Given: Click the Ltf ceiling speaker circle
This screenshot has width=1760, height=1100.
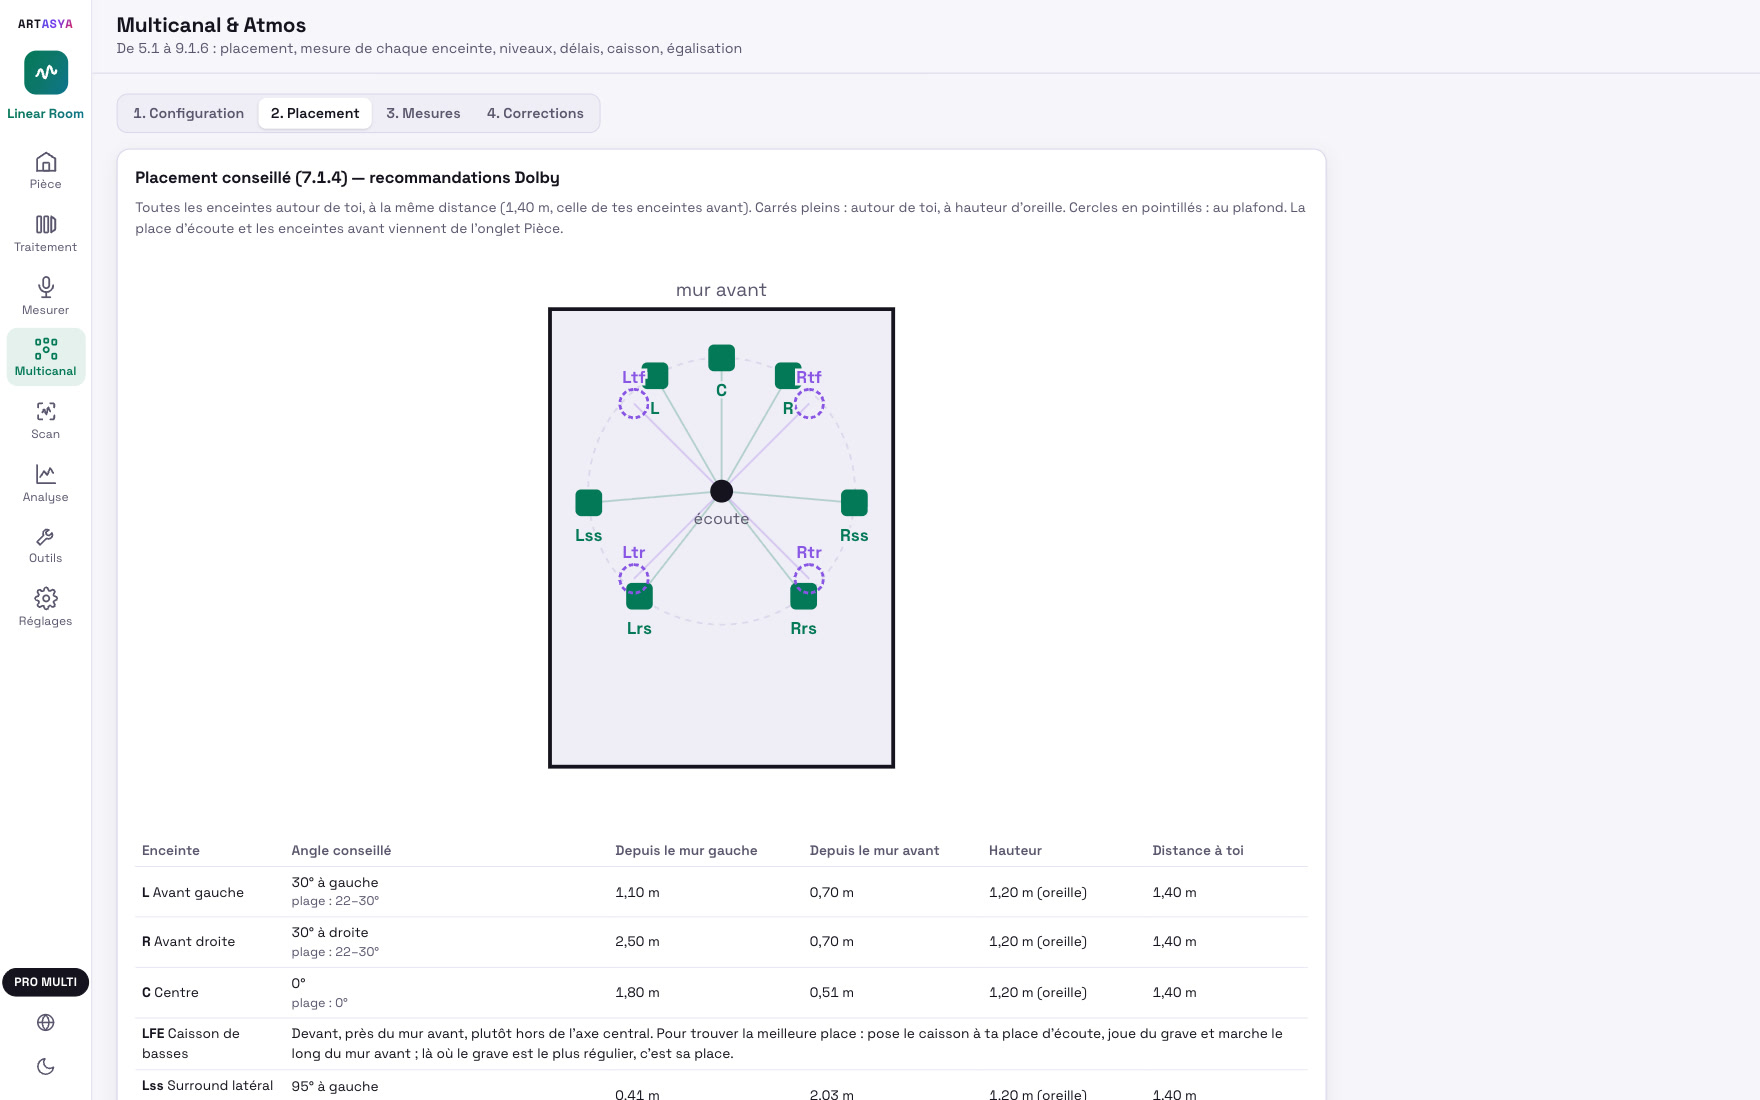Looking at the screenshot, I should point(633,404).
